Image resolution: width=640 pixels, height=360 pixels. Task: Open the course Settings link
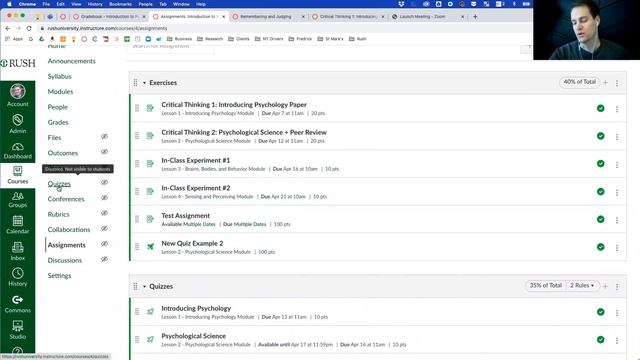coord(59,276)
